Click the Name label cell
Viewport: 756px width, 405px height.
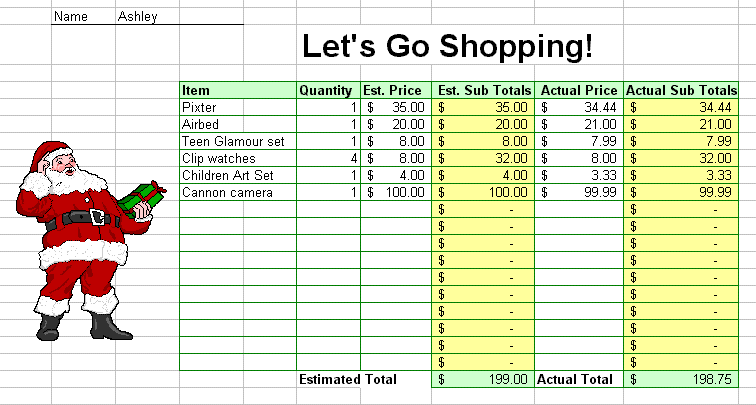[x=83, y=16]
